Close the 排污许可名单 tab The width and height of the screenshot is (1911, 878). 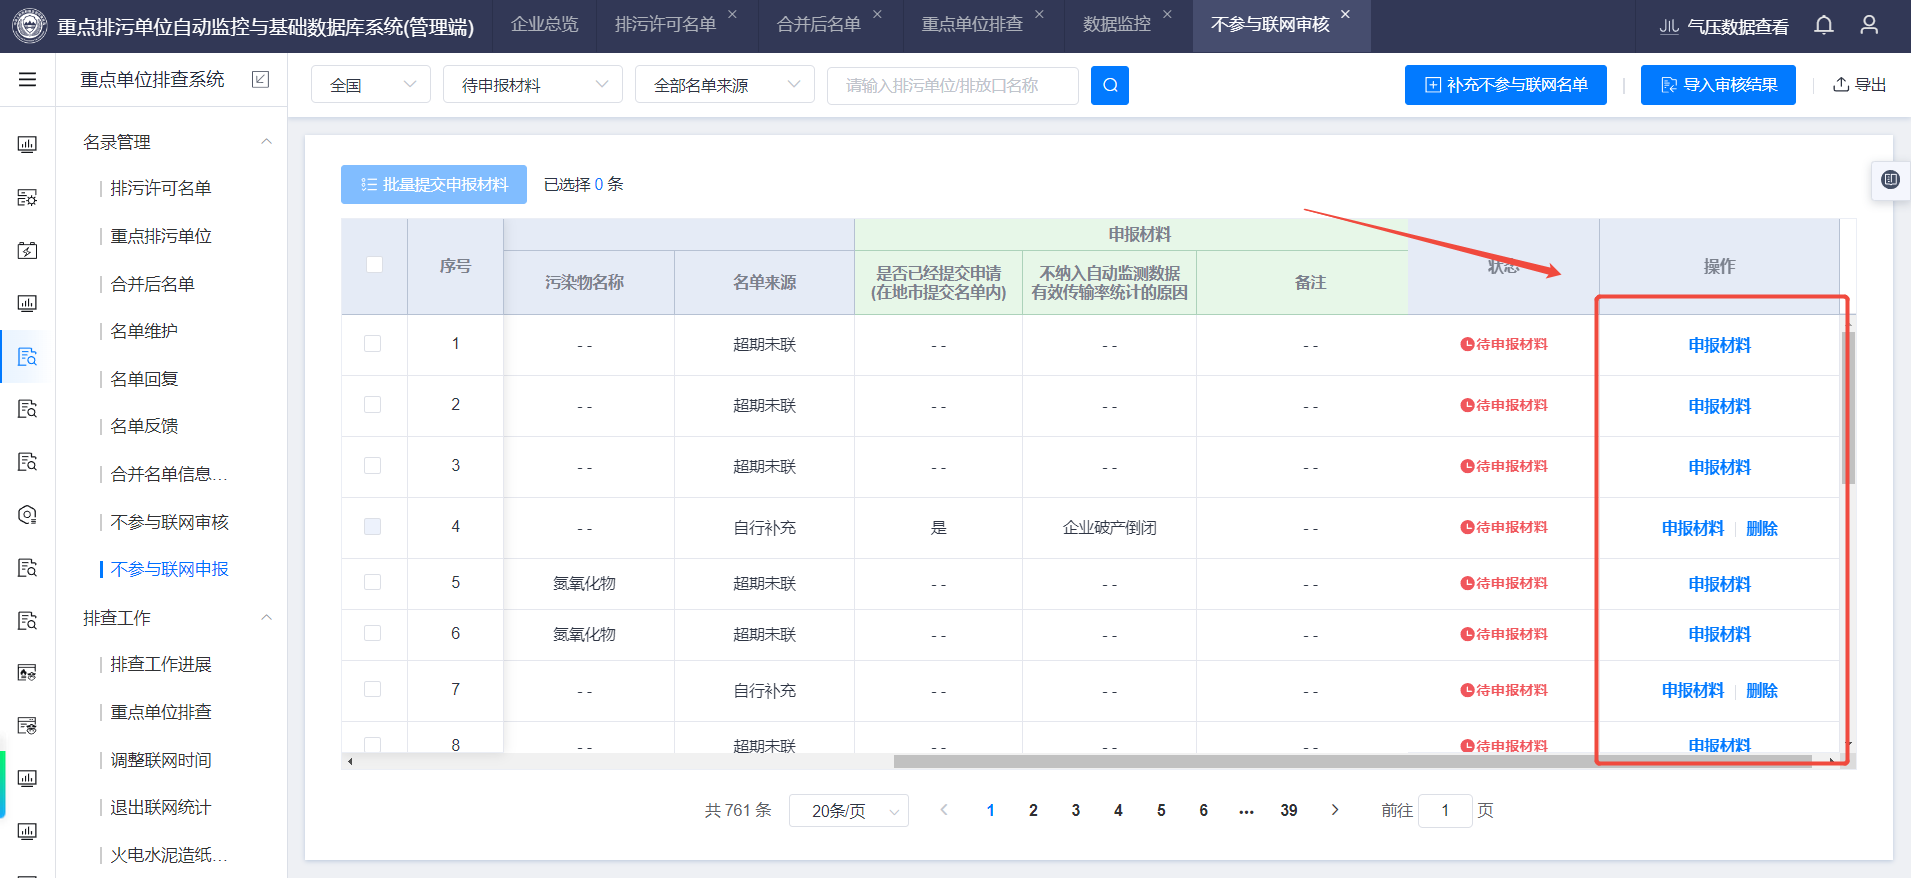[x=733, y=14]
